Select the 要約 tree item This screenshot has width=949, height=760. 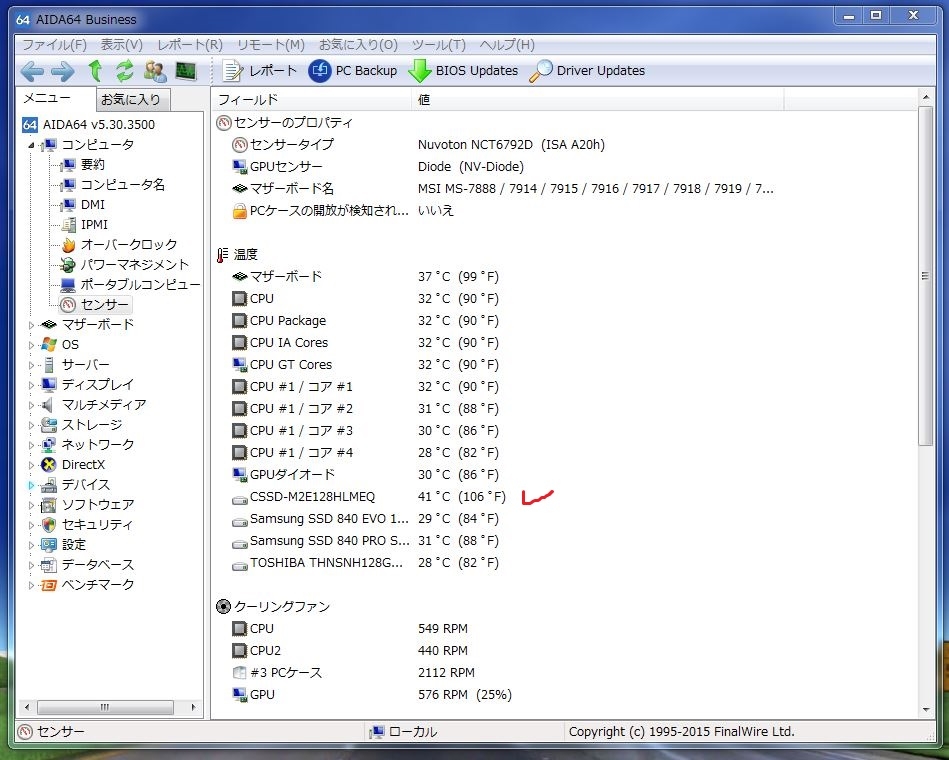pos(93,165)
